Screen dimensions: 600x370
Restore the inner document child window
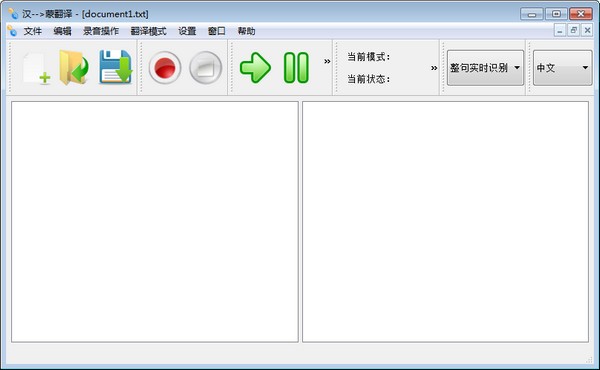(x=573, y=30)
